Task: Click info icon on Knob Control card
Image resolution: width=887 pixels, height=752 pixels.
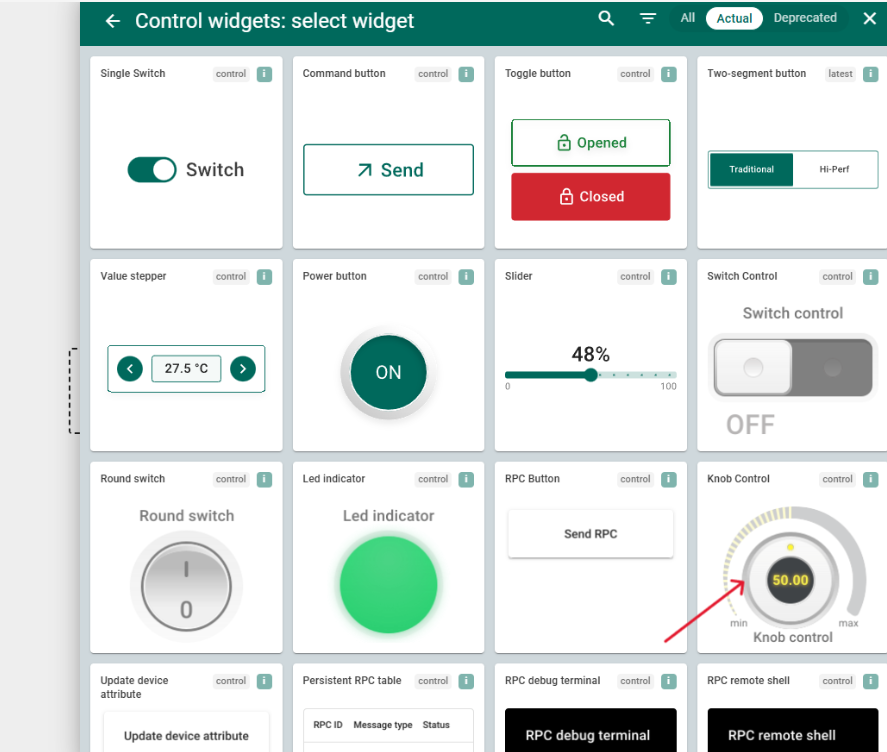Action: tap(871, 480)
